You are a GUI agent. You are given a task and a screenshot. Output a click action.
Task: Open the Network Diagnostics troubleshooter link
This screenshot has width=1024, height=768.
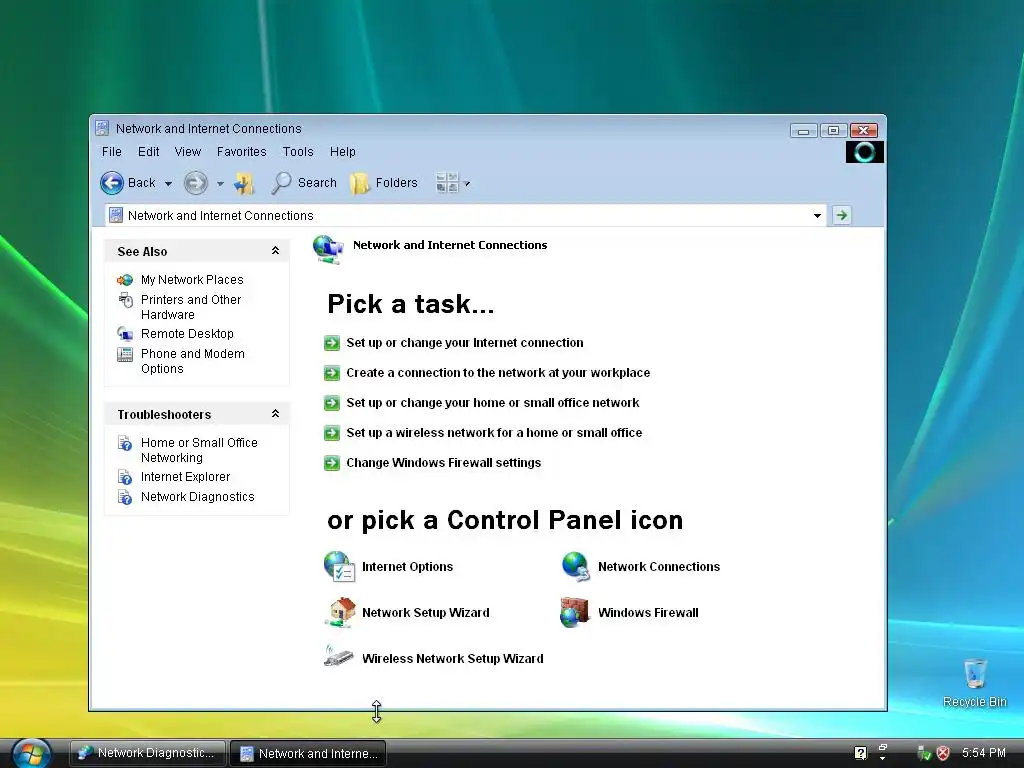point(198,497)
